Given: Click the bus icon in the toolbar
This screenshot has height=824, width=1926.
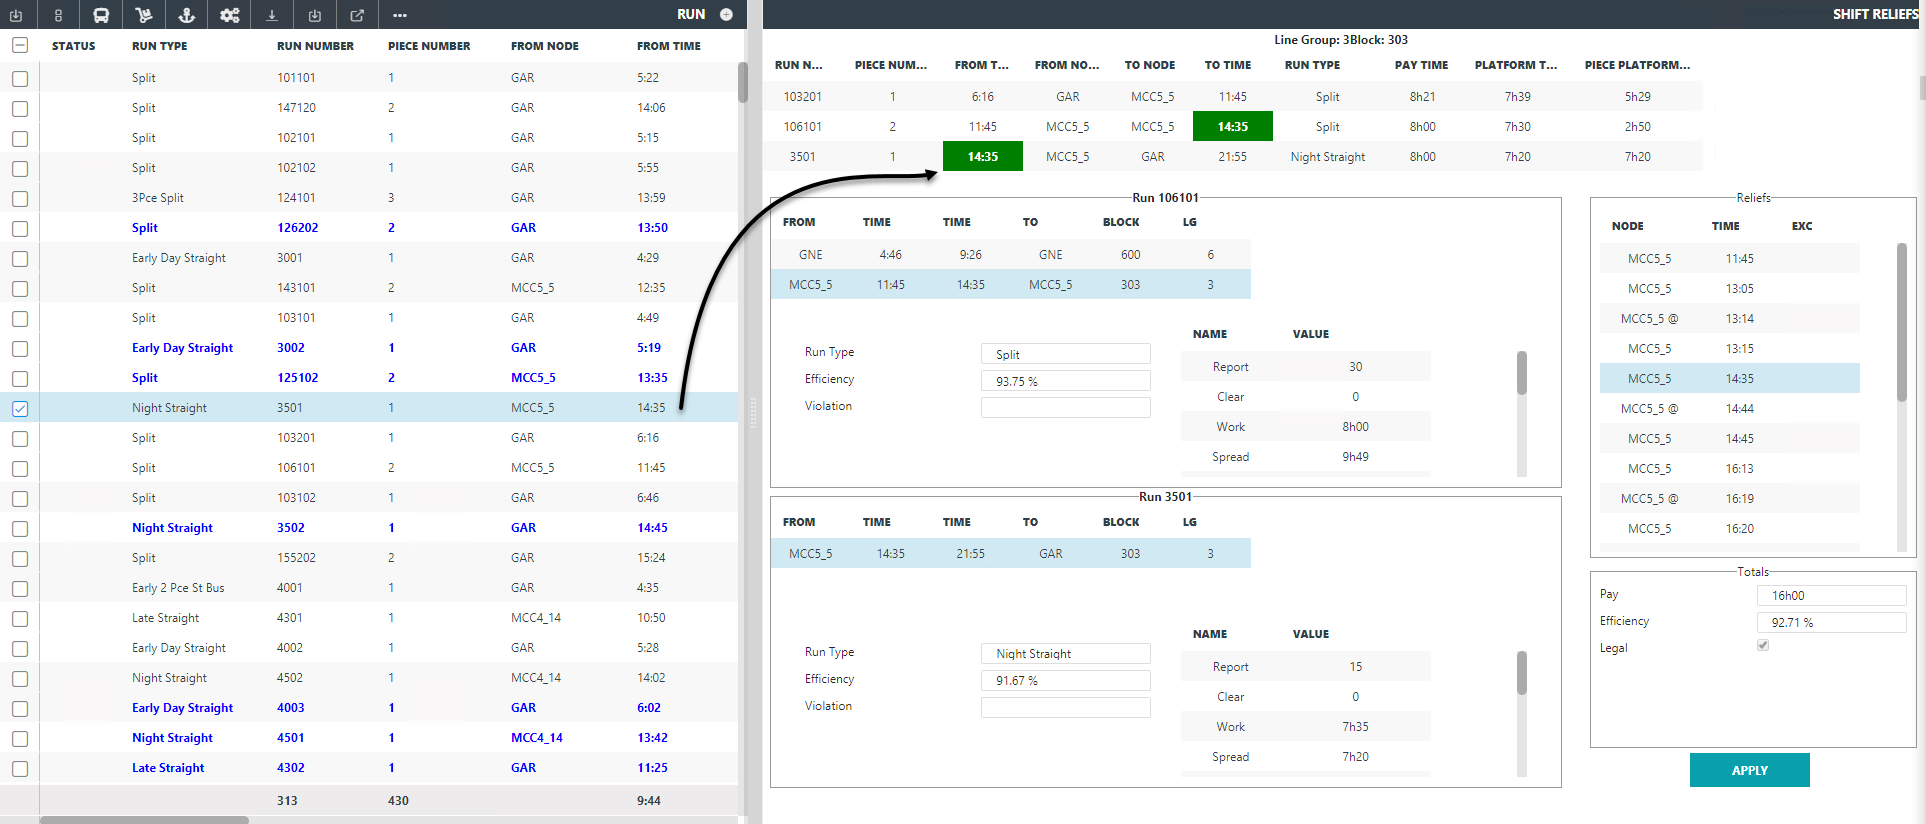Looking at the screenshot, I should click(x=101, y=15).
